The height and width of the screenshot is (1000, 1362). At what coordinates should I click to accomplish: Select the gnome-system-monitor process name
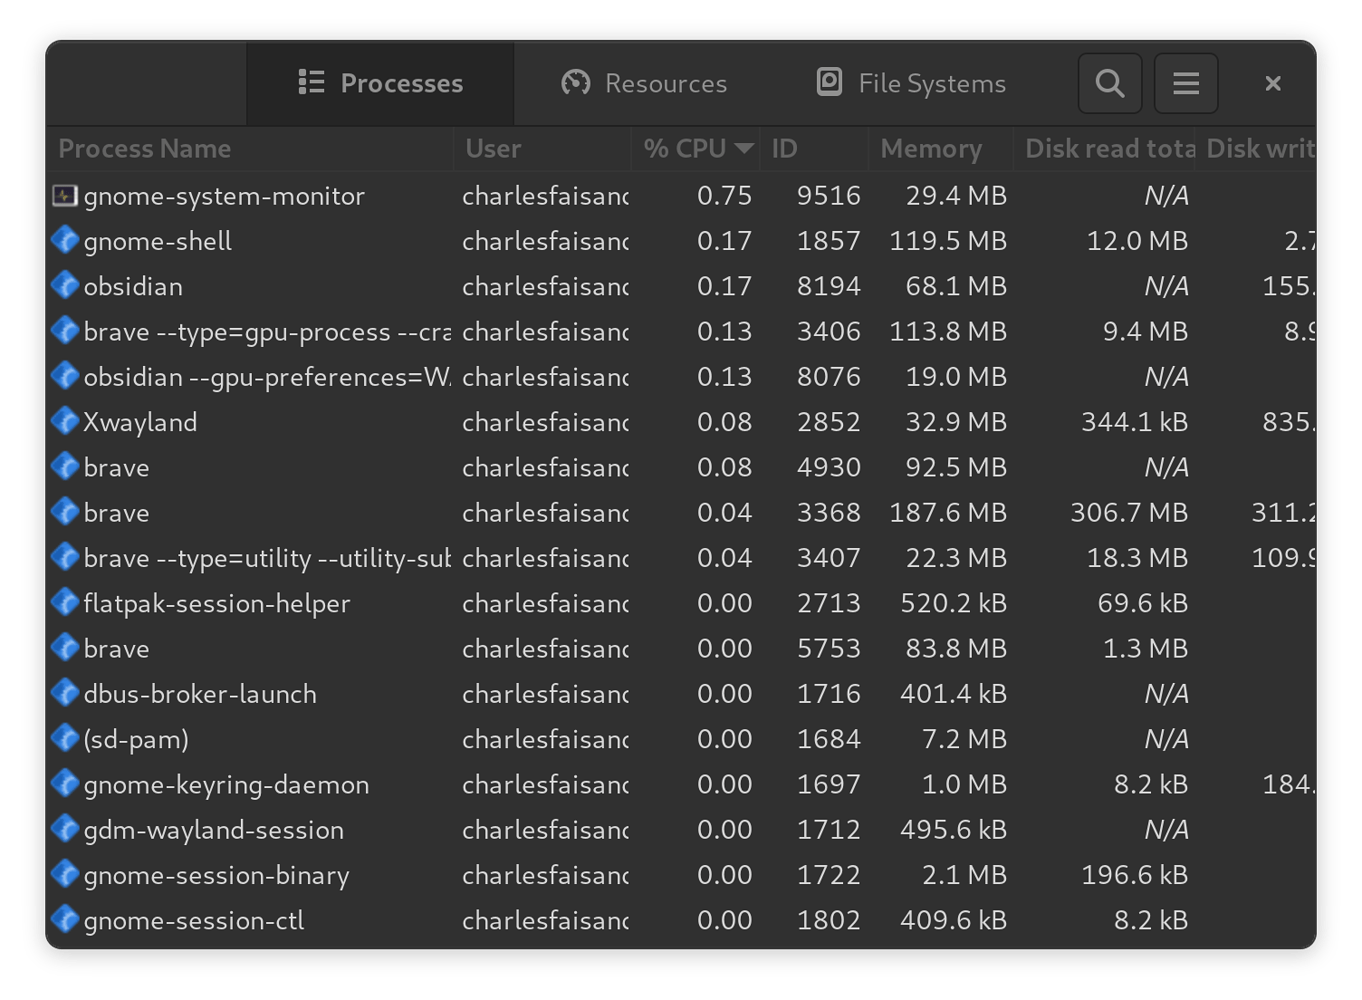click(224, 196)
